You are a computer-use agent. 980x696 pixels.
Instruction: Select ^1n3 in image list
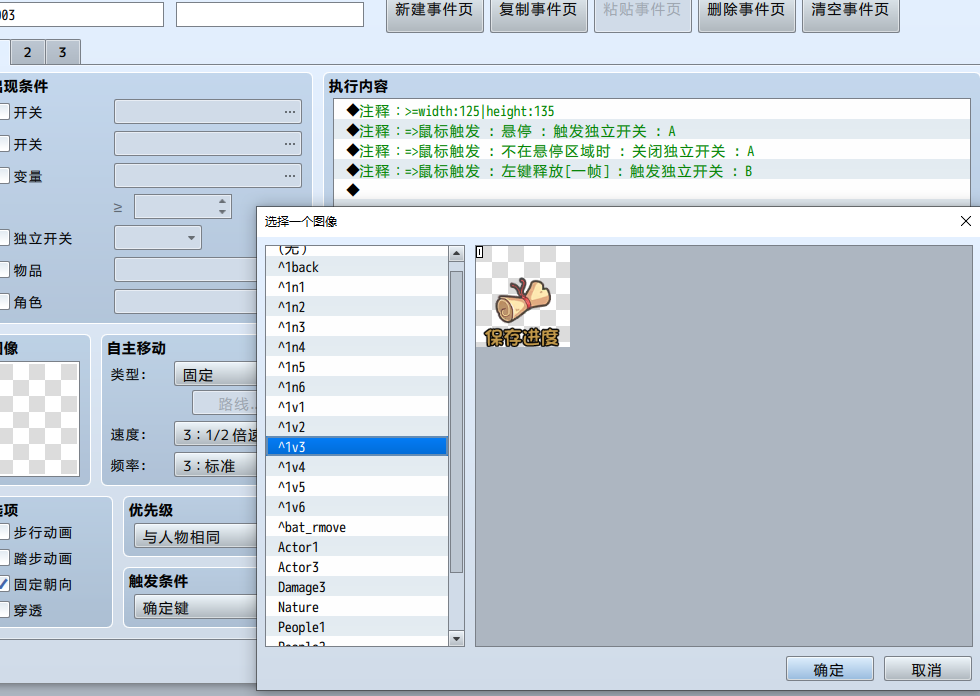click(357, 327)
